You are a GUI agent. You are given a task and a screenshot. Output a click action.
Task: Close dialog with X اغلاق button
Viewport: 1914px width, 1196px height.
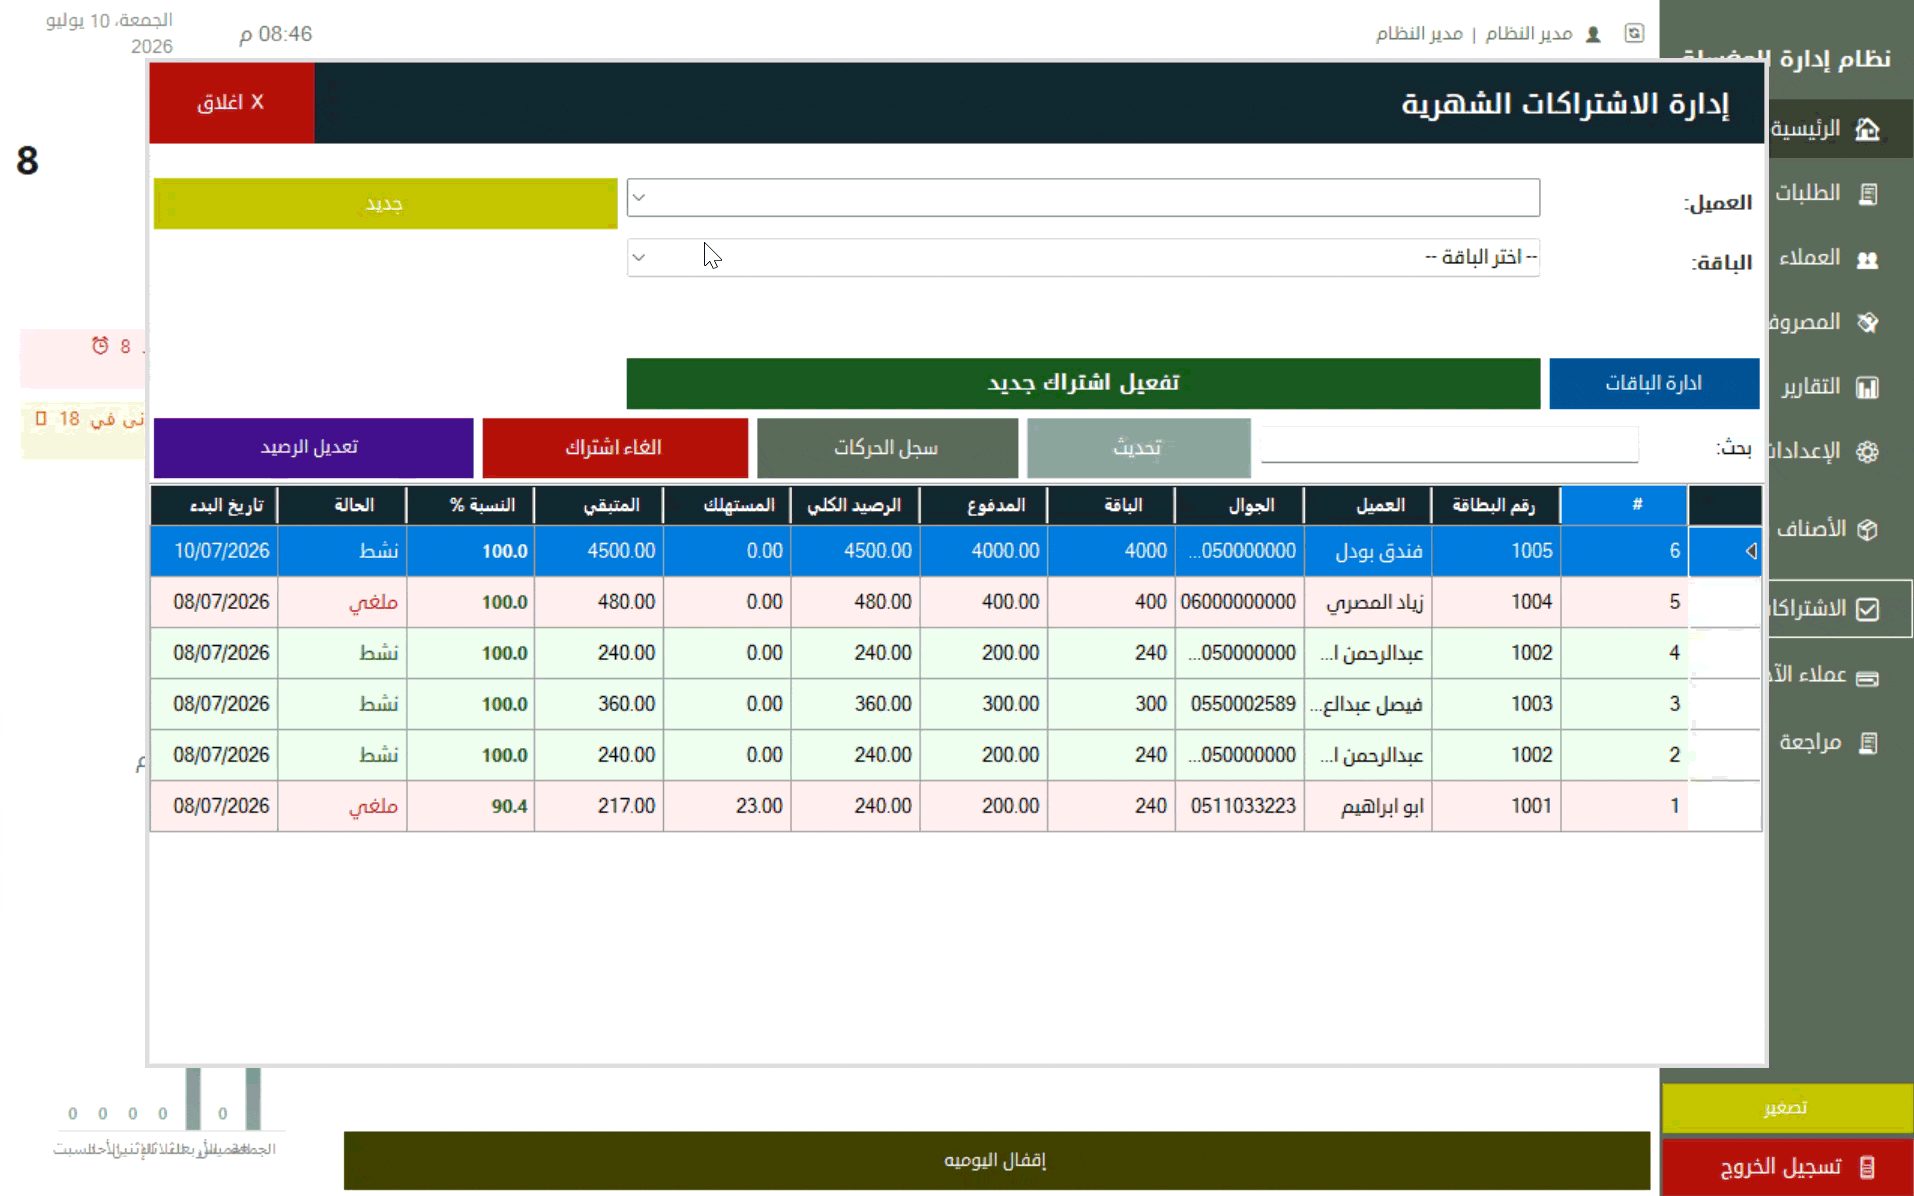pos(231,103)
